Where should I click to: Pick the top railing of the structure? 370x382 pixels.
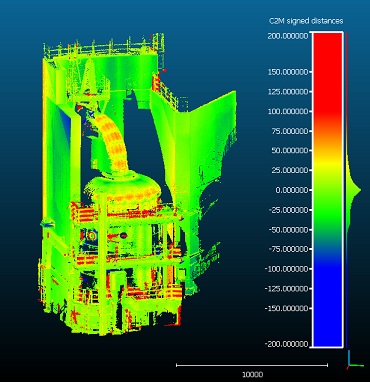103,46
